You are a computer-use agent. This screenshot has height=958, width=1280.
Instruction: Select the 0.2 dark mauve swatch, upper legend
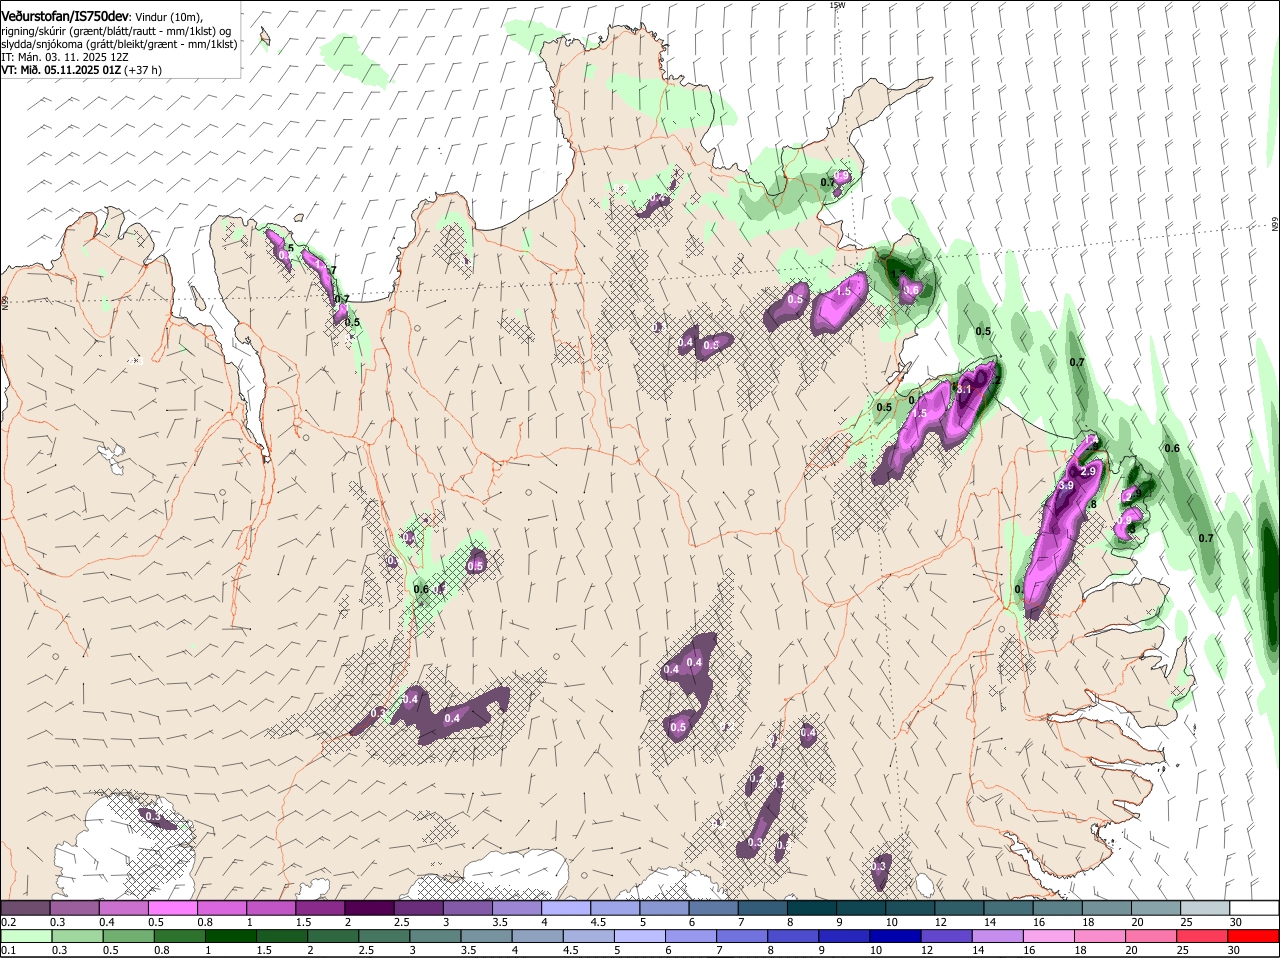[25, 907]
